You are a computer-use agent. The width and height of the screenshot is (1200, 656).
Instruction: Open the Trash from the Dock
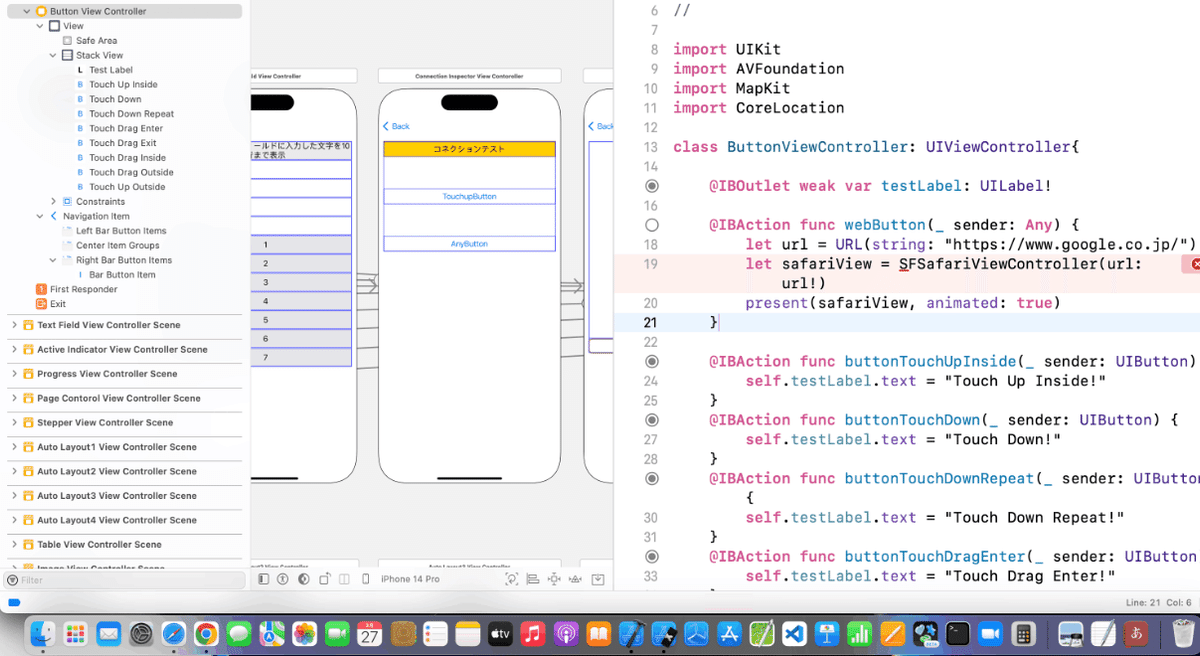click(x=1183, y=633)
